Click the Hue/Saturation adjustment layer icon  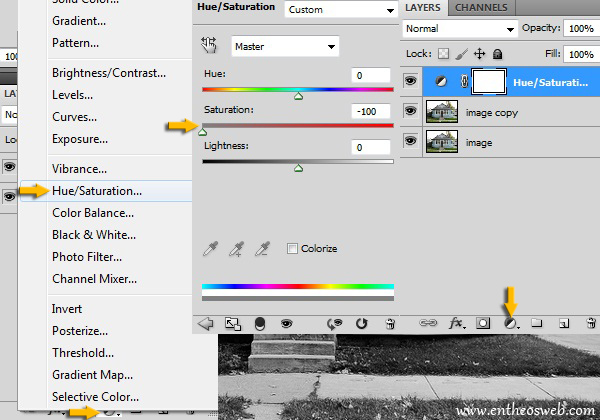(441, 81)
